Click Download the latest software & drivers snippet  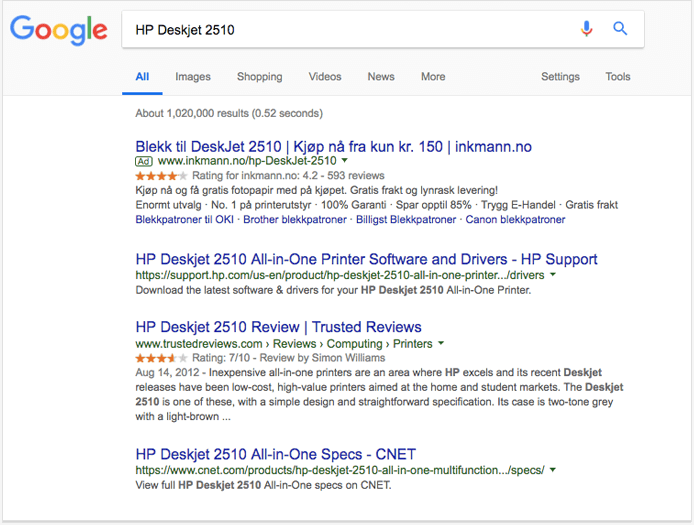(333, 290)
